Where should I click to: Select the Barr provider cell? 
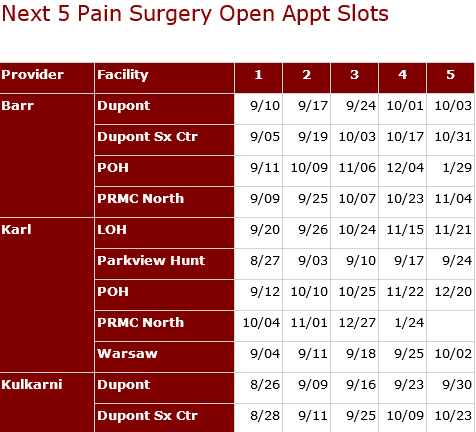pyautogui.click(x=47, y=155)
